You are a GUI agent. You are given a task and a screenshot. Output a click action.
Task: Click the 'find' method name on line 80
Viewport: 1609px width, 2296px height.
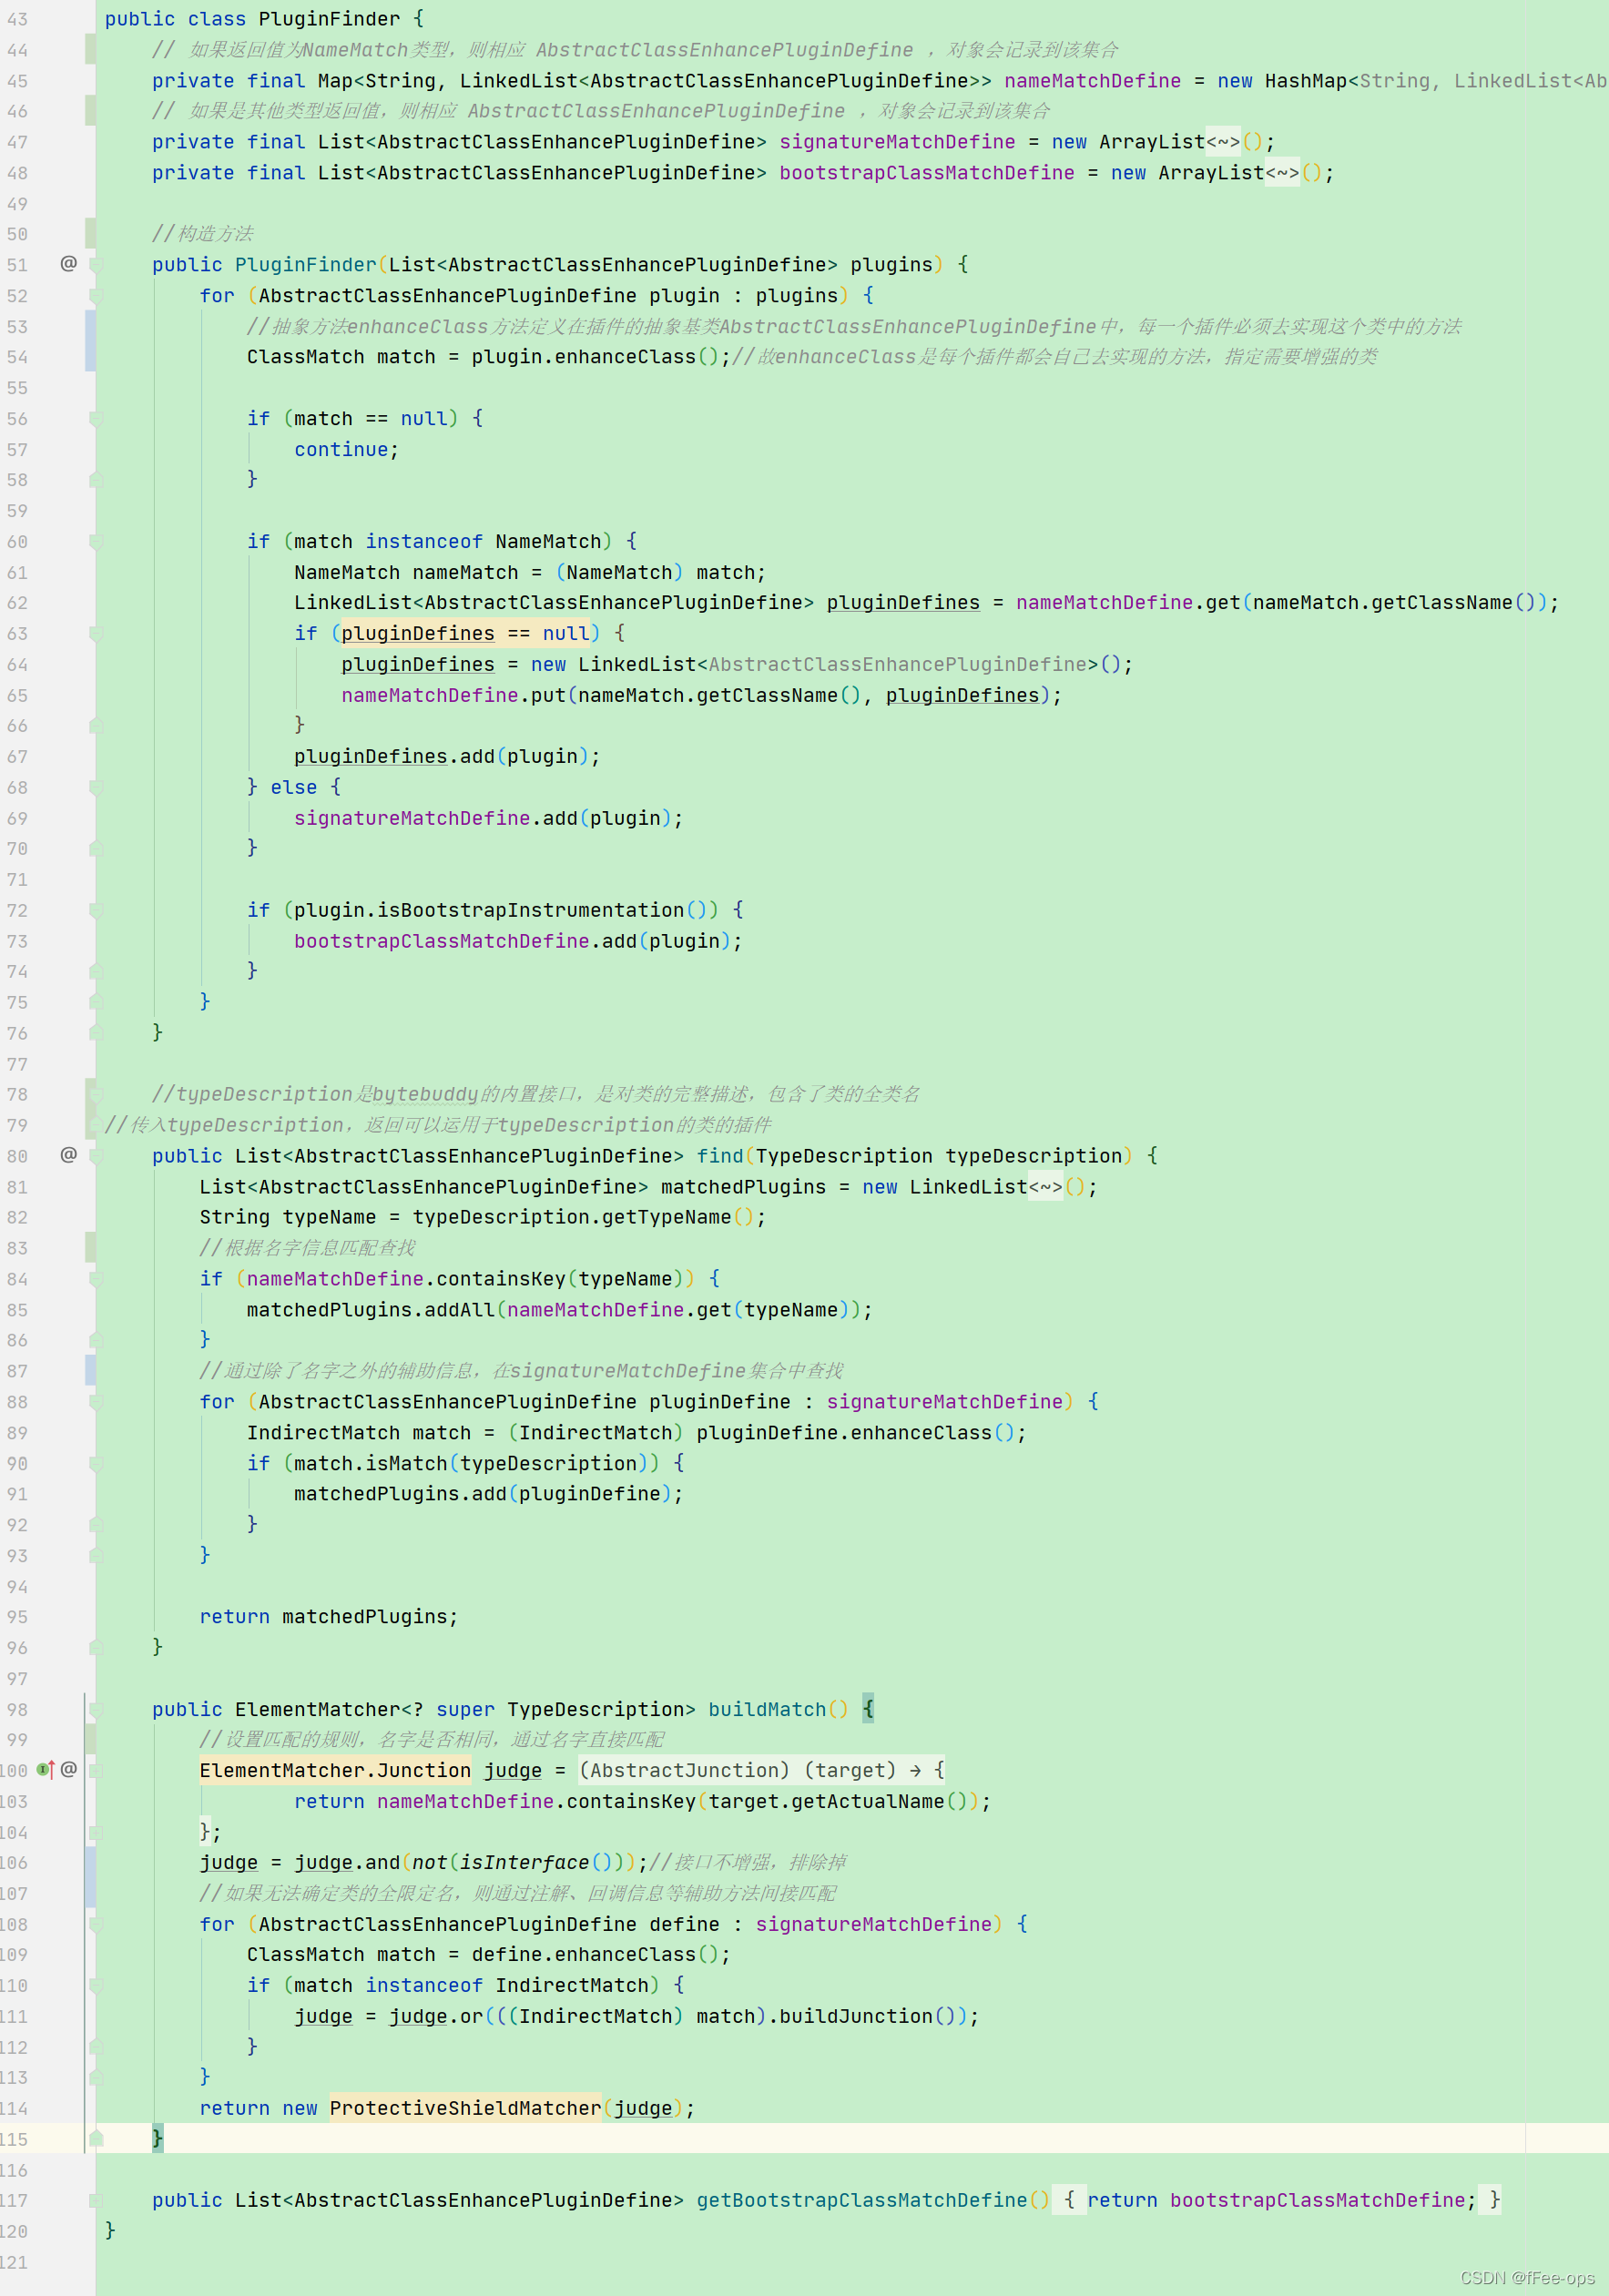point(720,1156)
